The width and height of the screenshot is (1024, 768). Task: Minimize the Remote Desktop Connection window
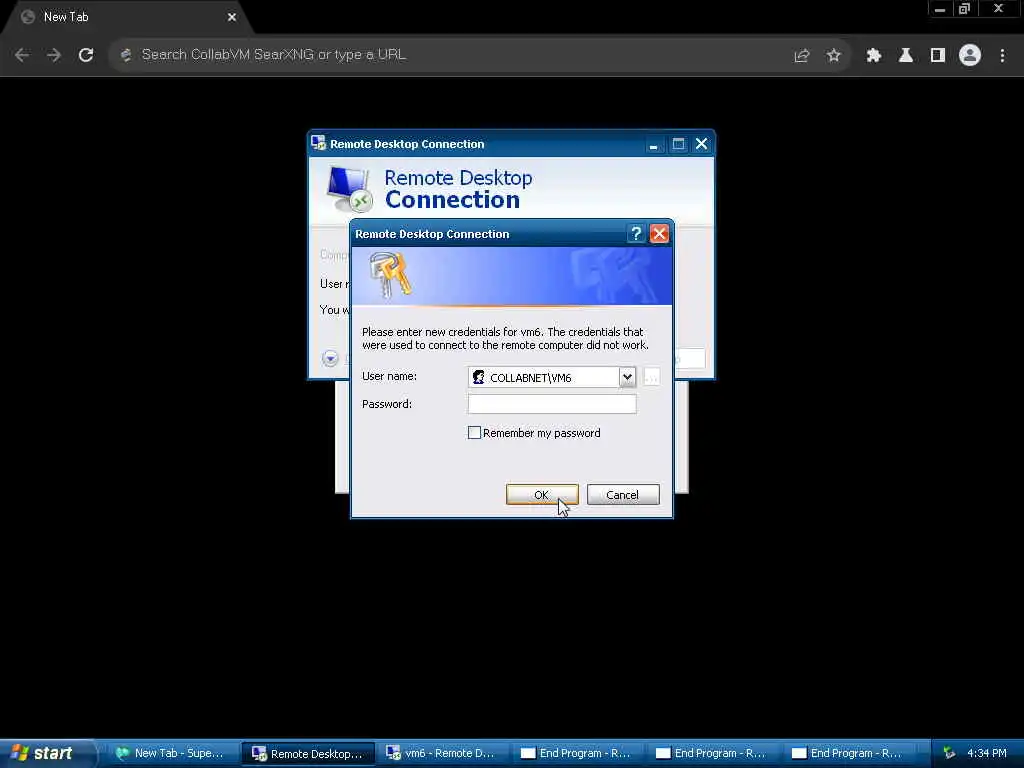coord(653,144)
